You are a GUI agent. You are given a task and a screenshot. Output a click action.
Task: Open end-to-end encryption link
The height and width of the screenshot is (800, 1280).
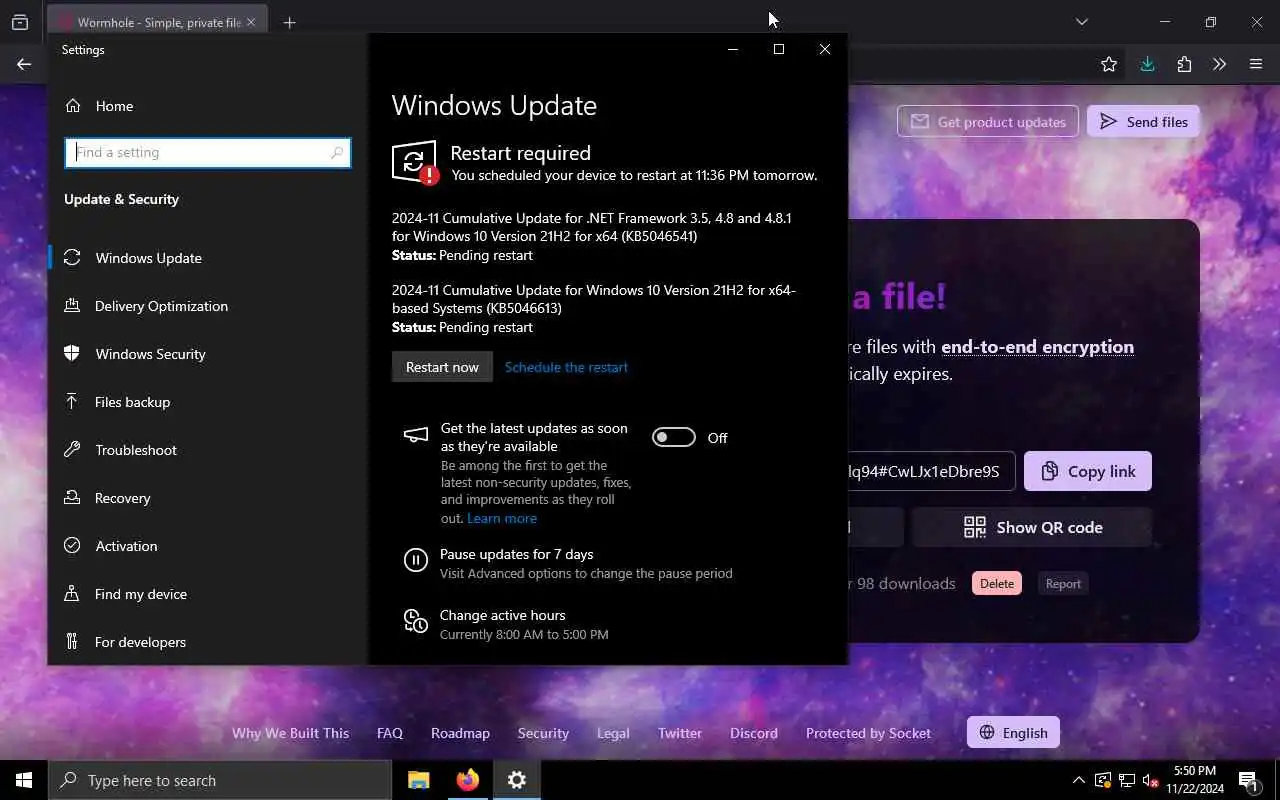coord(1037,347)
